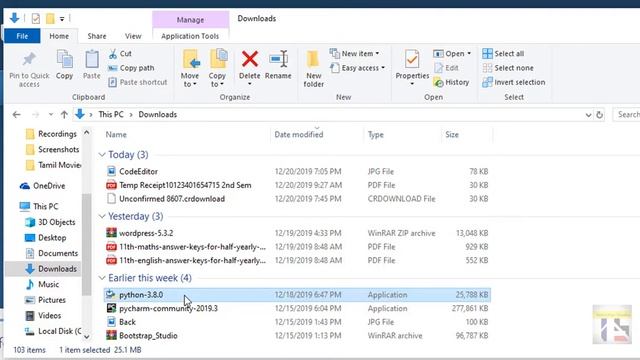The image size is (640, 360).
Task: Open address bar history dropdown
Action: (x=588, y=115)
